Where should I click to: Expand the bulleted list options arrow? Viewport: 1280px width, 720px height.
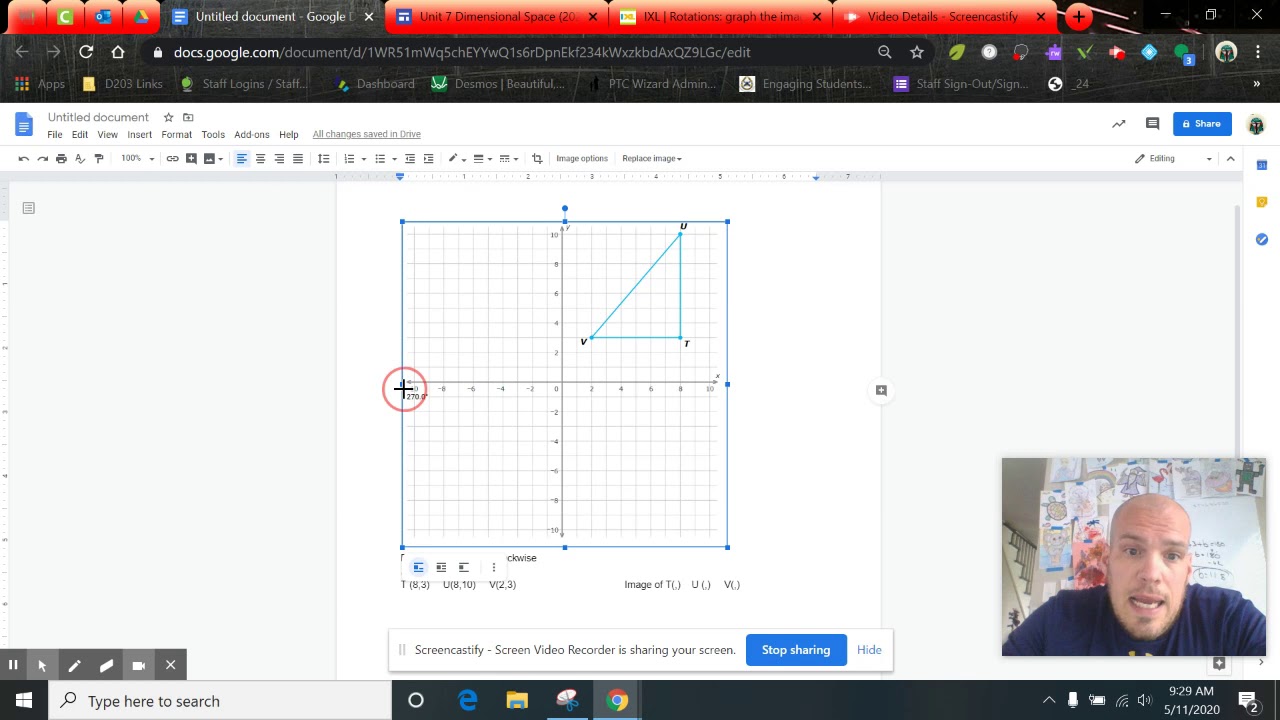point(395,158)
